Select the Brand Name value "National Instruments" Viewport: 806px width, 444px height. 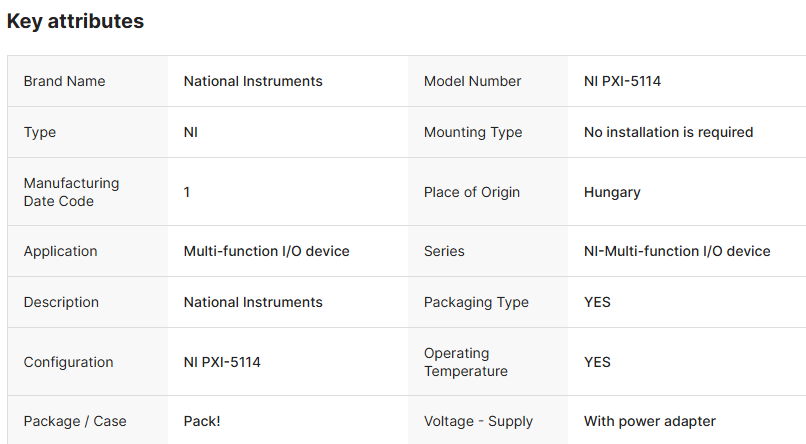tap(253, 81)
